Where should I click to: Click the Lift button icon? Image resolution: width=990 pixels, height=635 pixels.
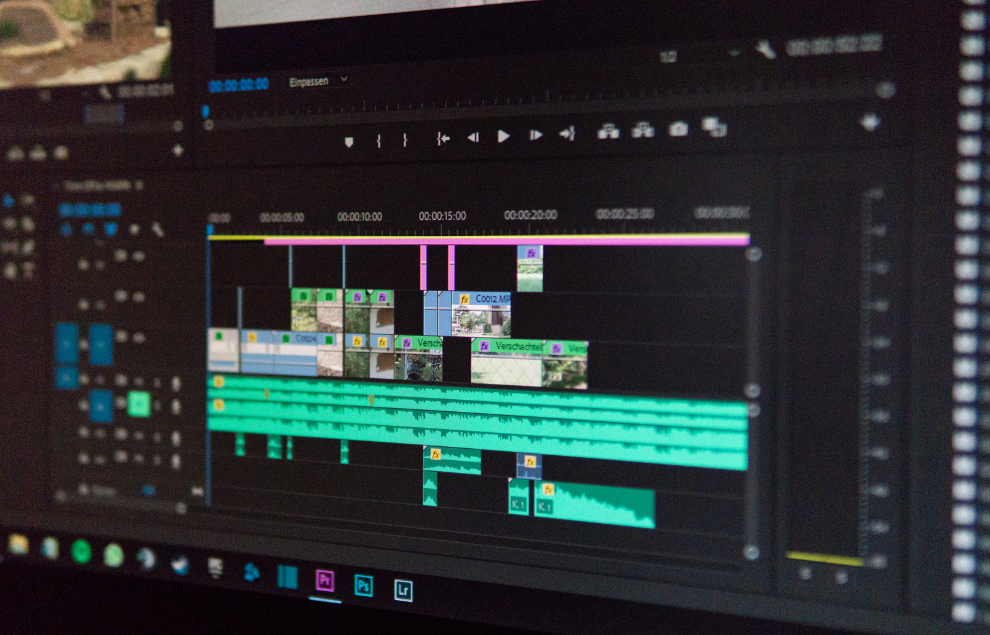[x=608, y=131]
